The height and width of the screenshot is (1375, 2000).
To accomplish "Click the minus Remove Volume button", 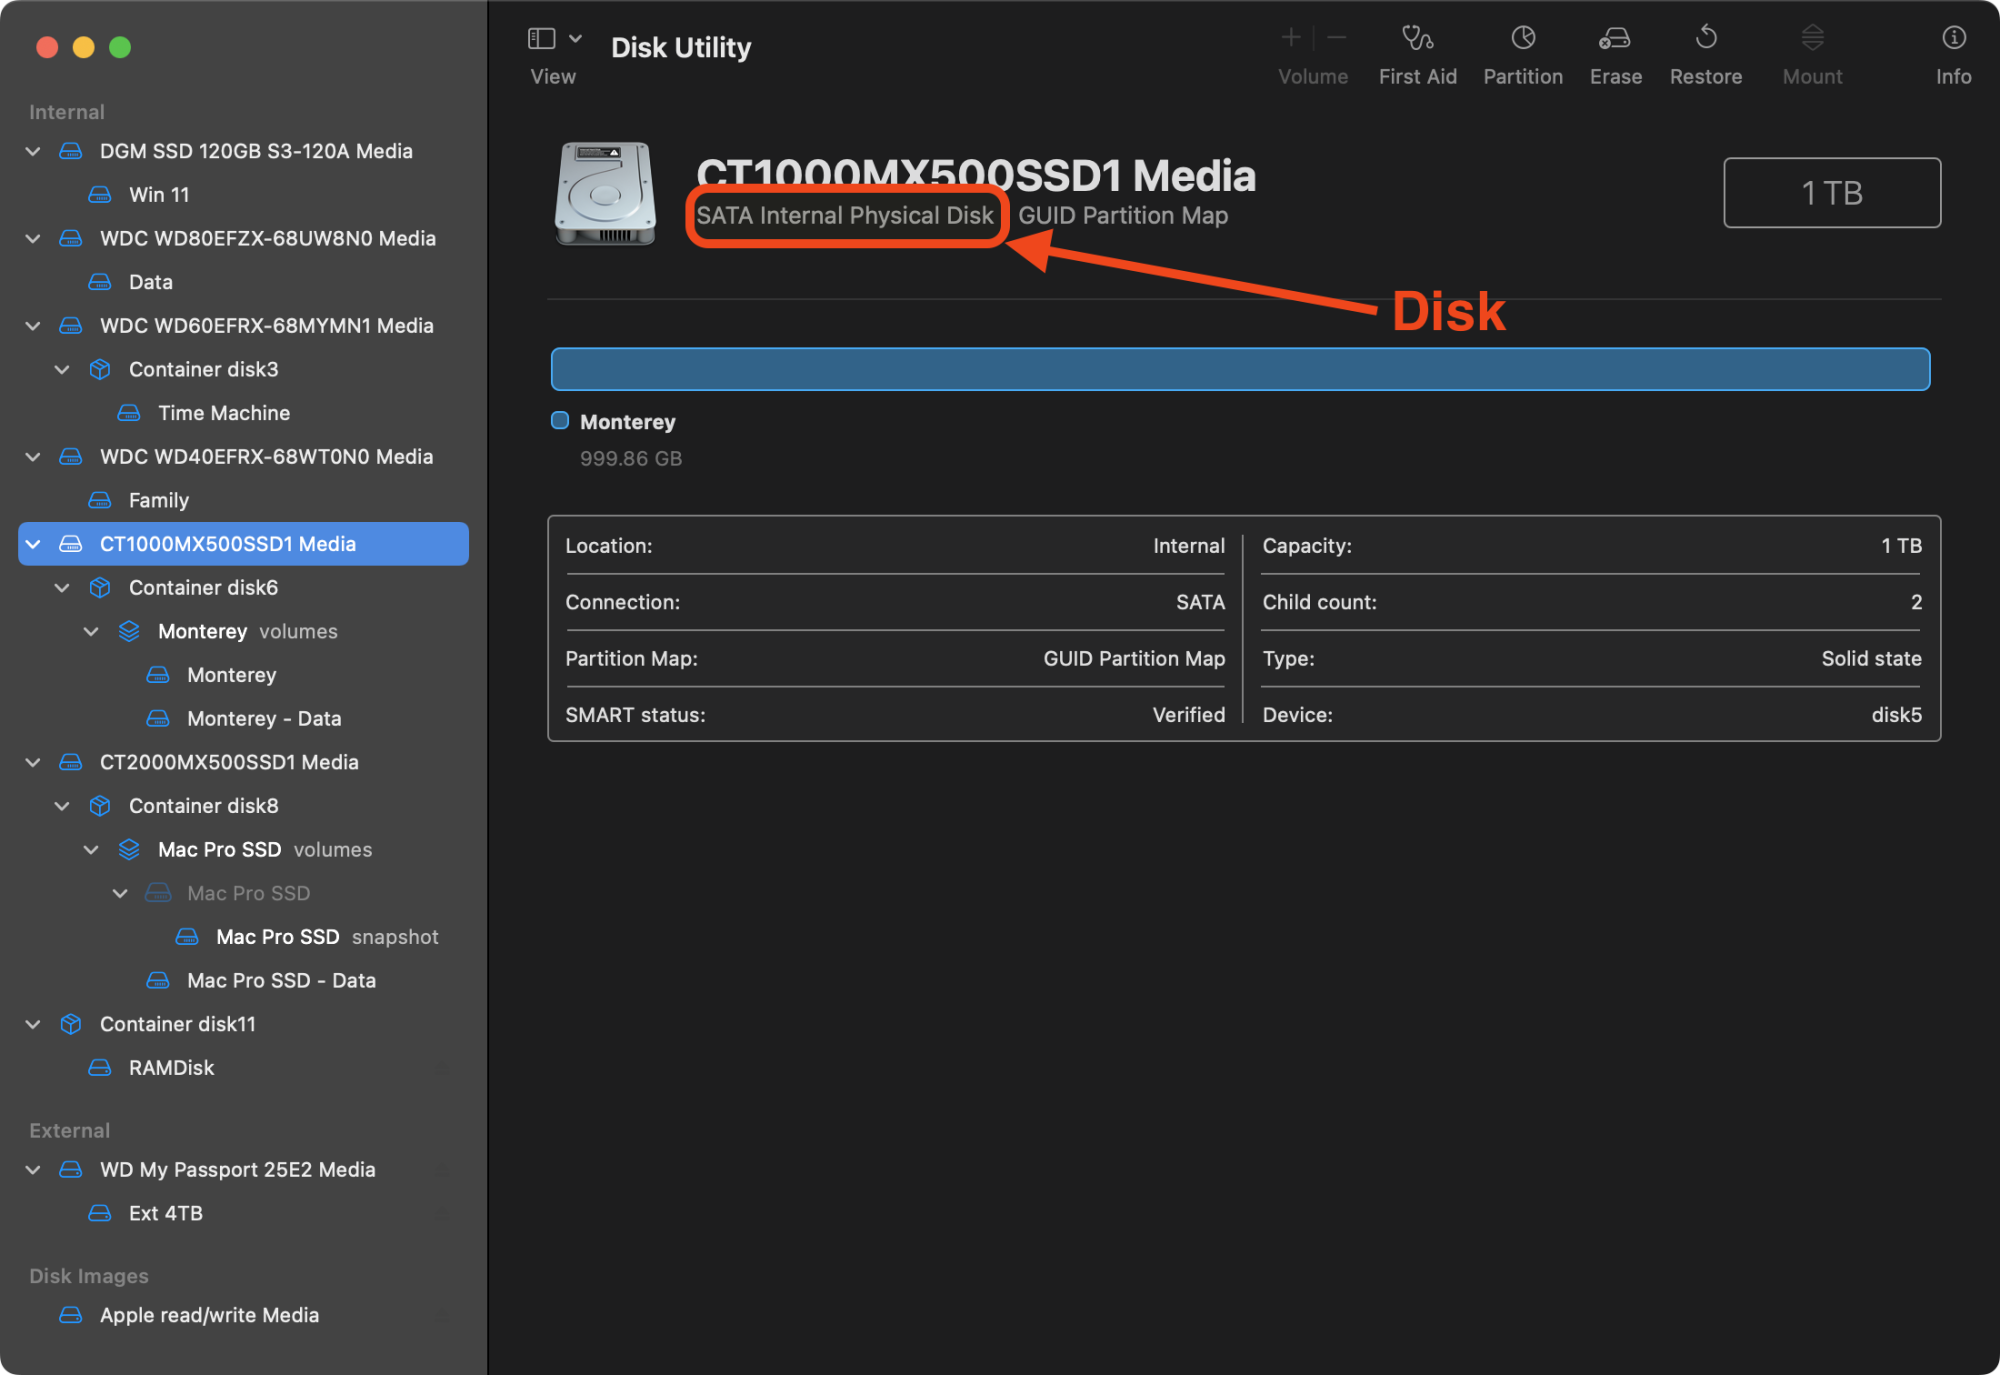I will point(1337,36).
